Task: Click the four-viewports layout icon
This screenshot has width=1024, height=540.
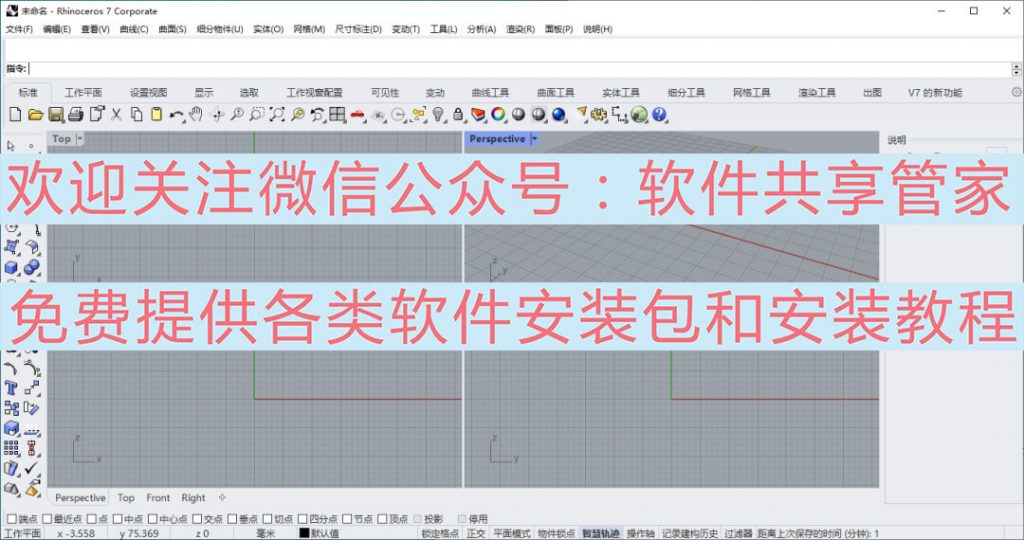Action: pos(338,115)
